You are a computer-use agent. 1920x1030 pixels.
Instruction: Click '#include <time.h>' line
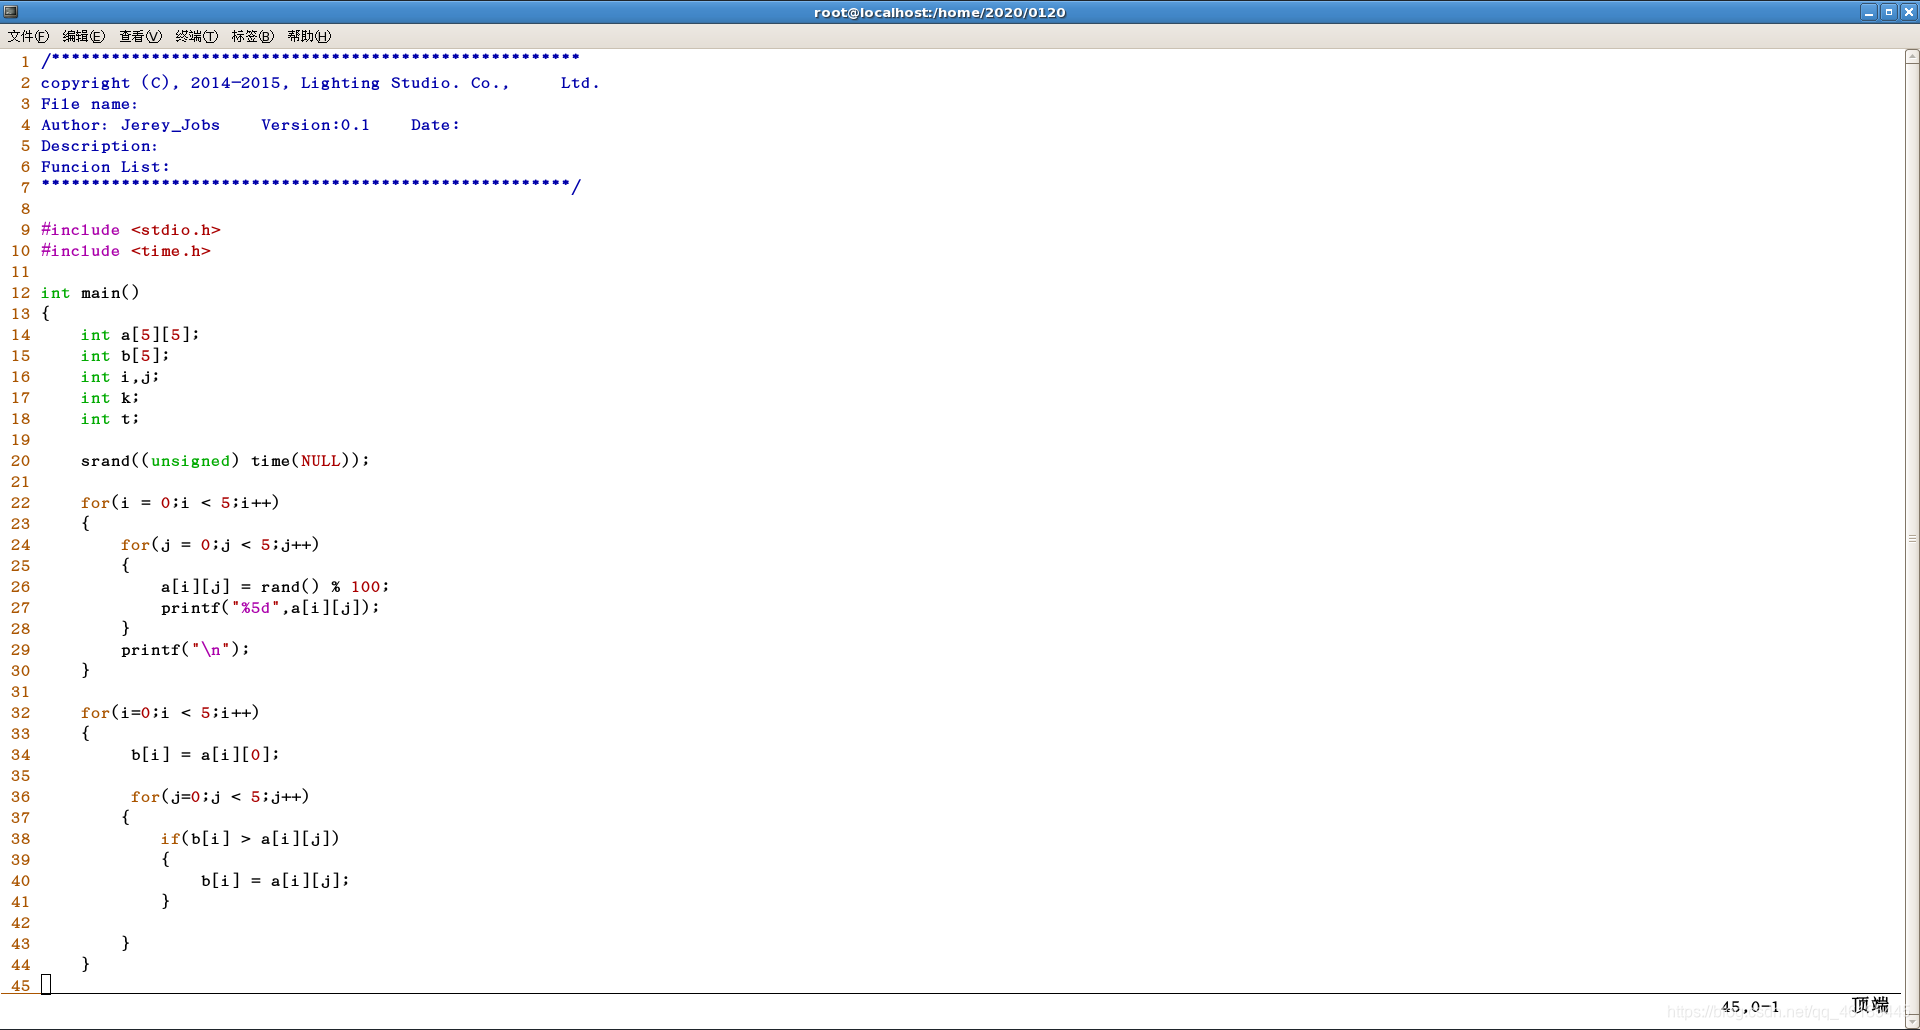click(125, 251)
